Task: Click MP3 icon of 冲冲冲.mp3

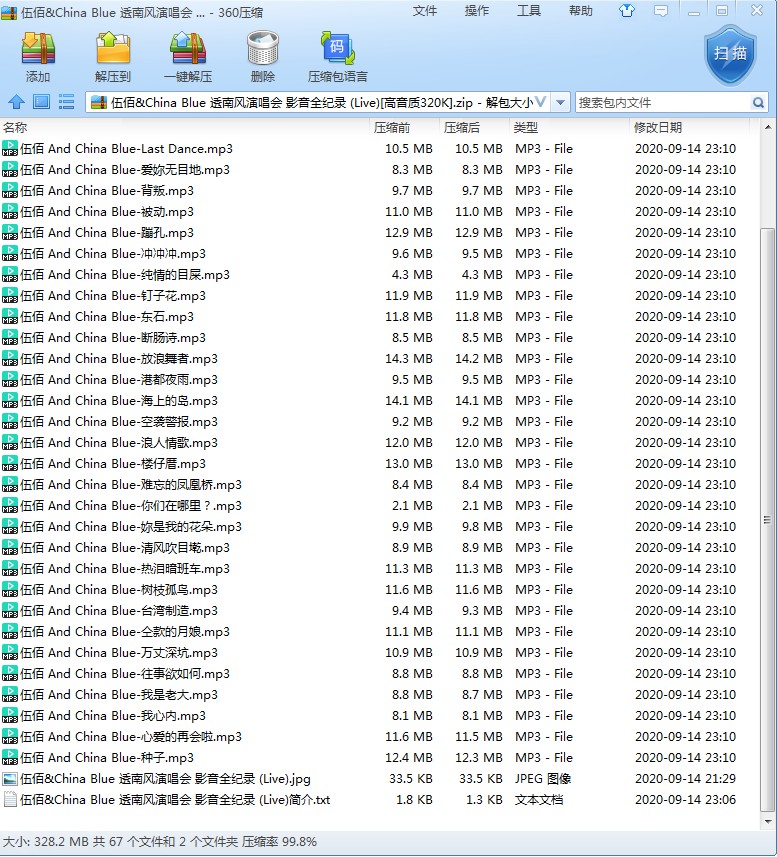Action: [10, 254]
